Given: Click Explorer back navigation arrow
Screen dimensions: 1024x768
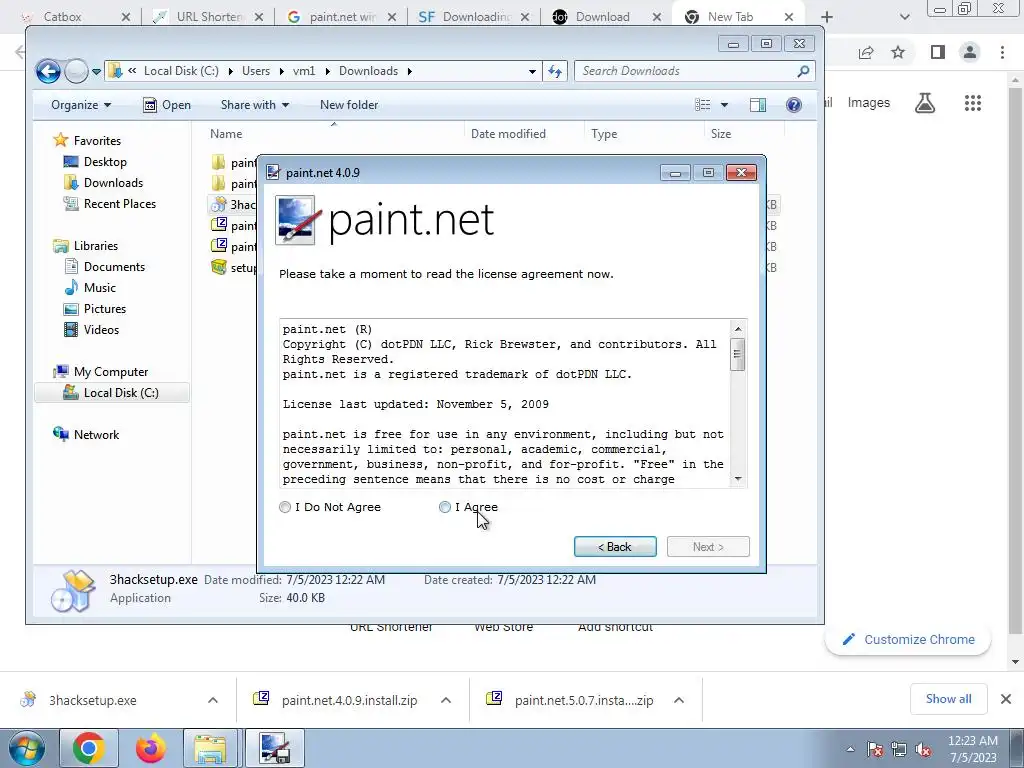Looking at the screenshot, I should coord(48,71).
